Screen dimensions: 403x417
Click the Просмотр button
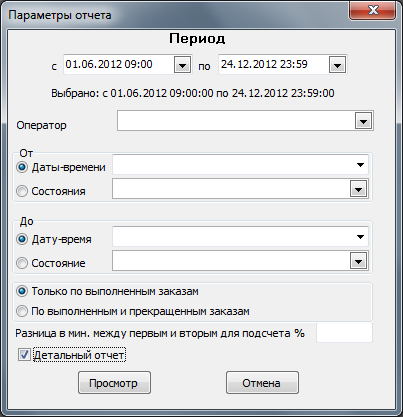(x=114, y=383)
